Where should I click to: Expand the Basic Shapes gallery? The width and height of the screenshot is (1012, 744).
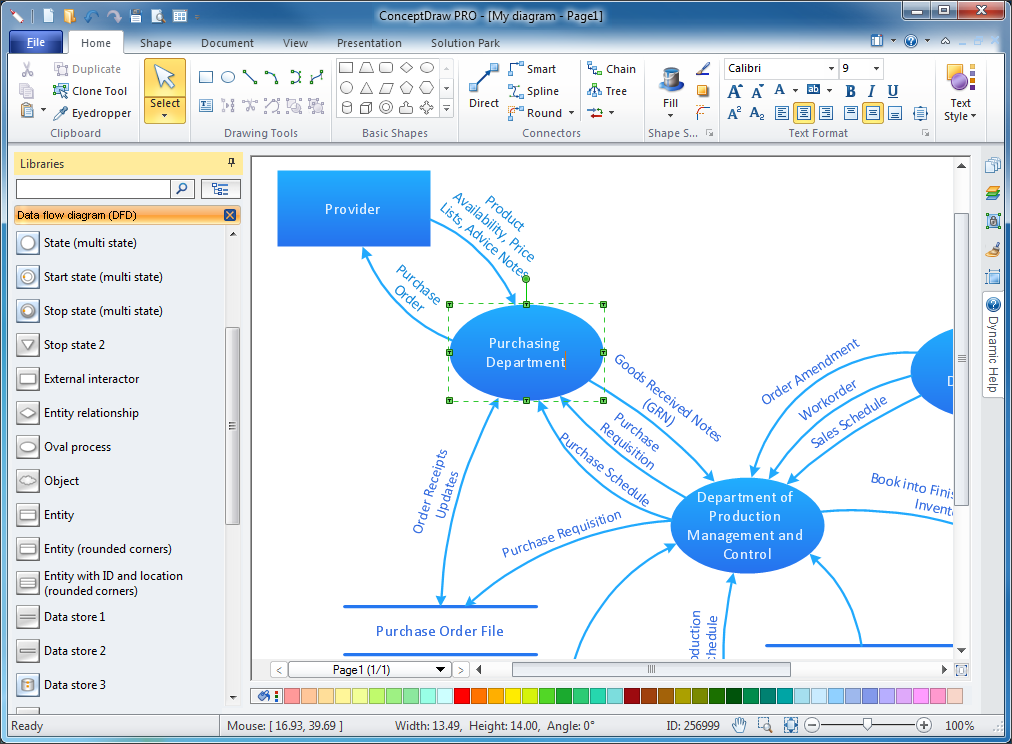446,109
